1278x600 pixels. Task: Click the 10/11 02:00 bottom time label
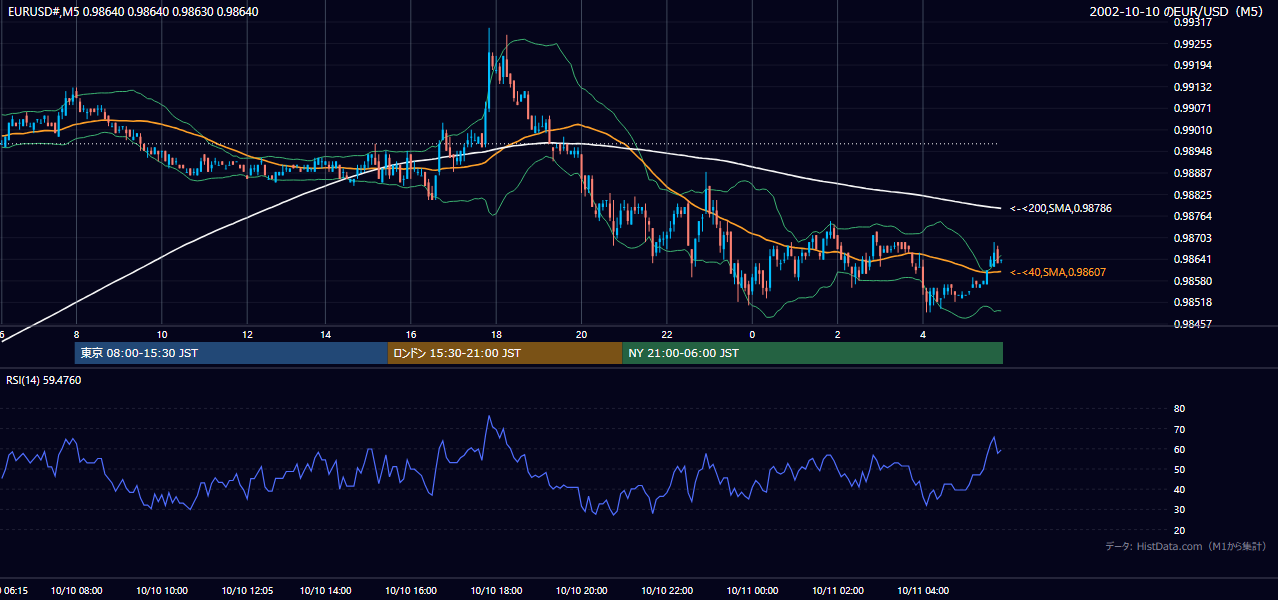837,591
